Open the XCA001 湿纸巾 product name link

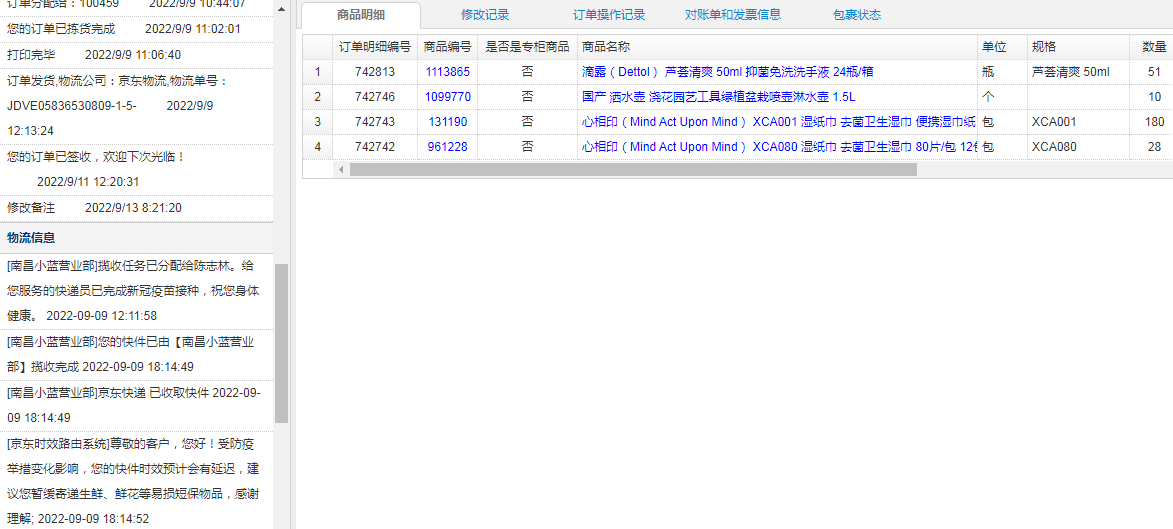pos(779,122)
